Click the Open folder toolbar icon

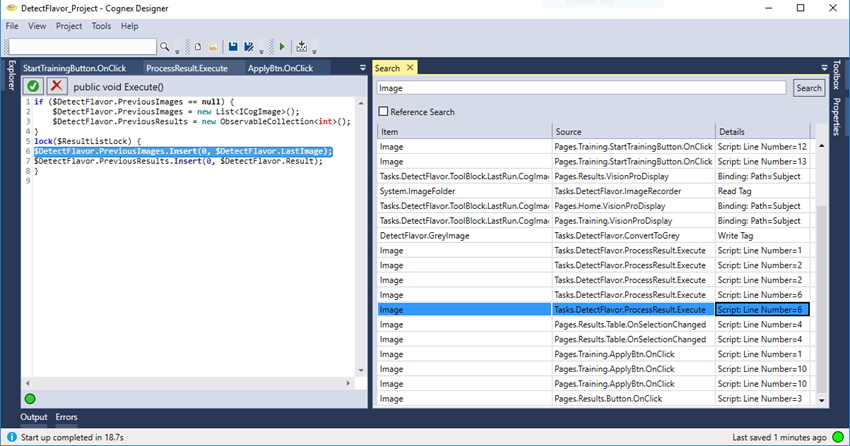click(x=212, y=47)
